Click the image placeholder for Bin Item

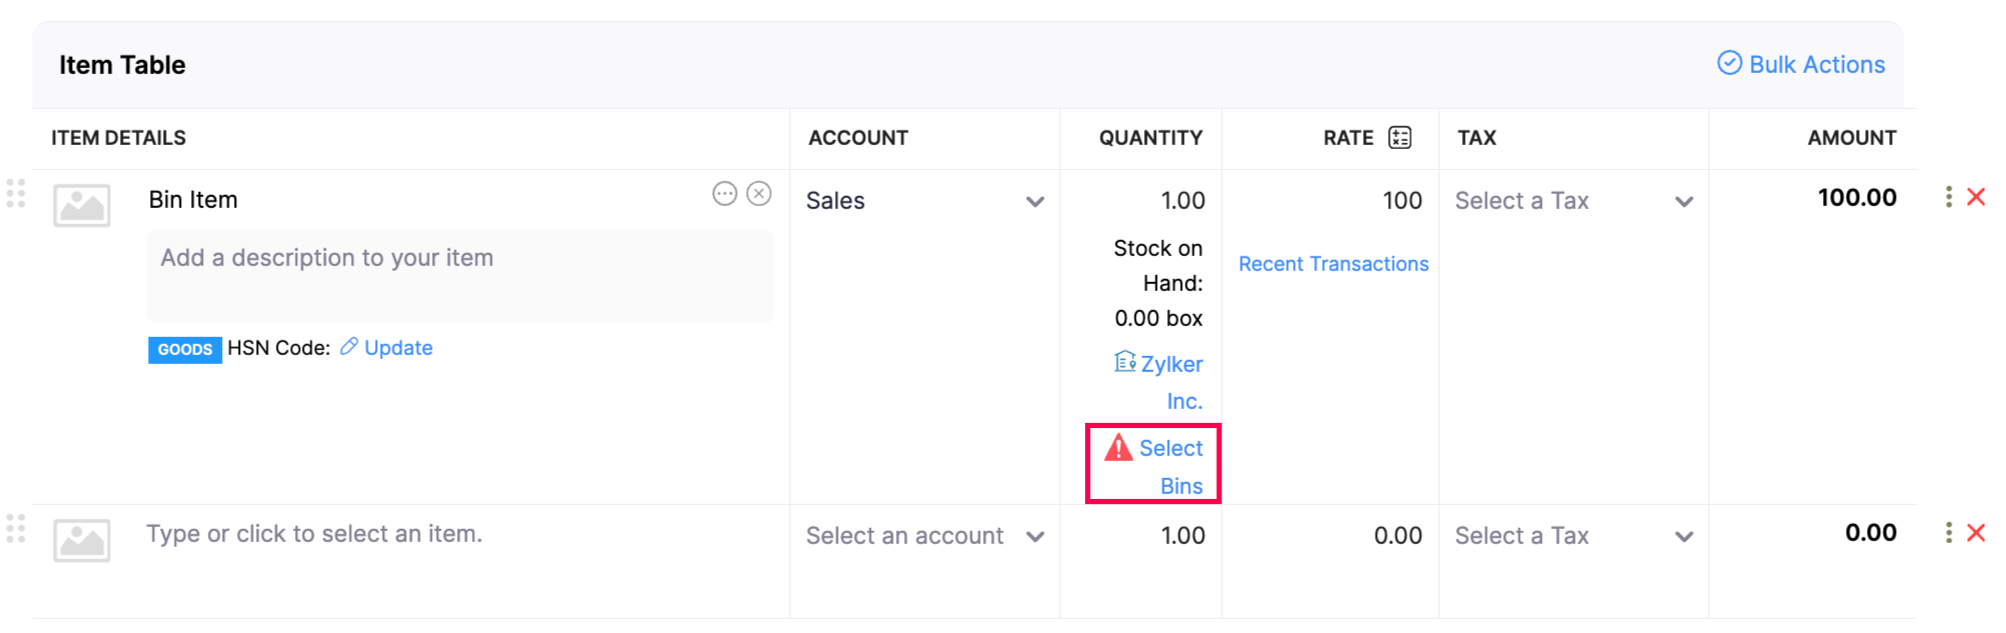click(x=82, y=206)
